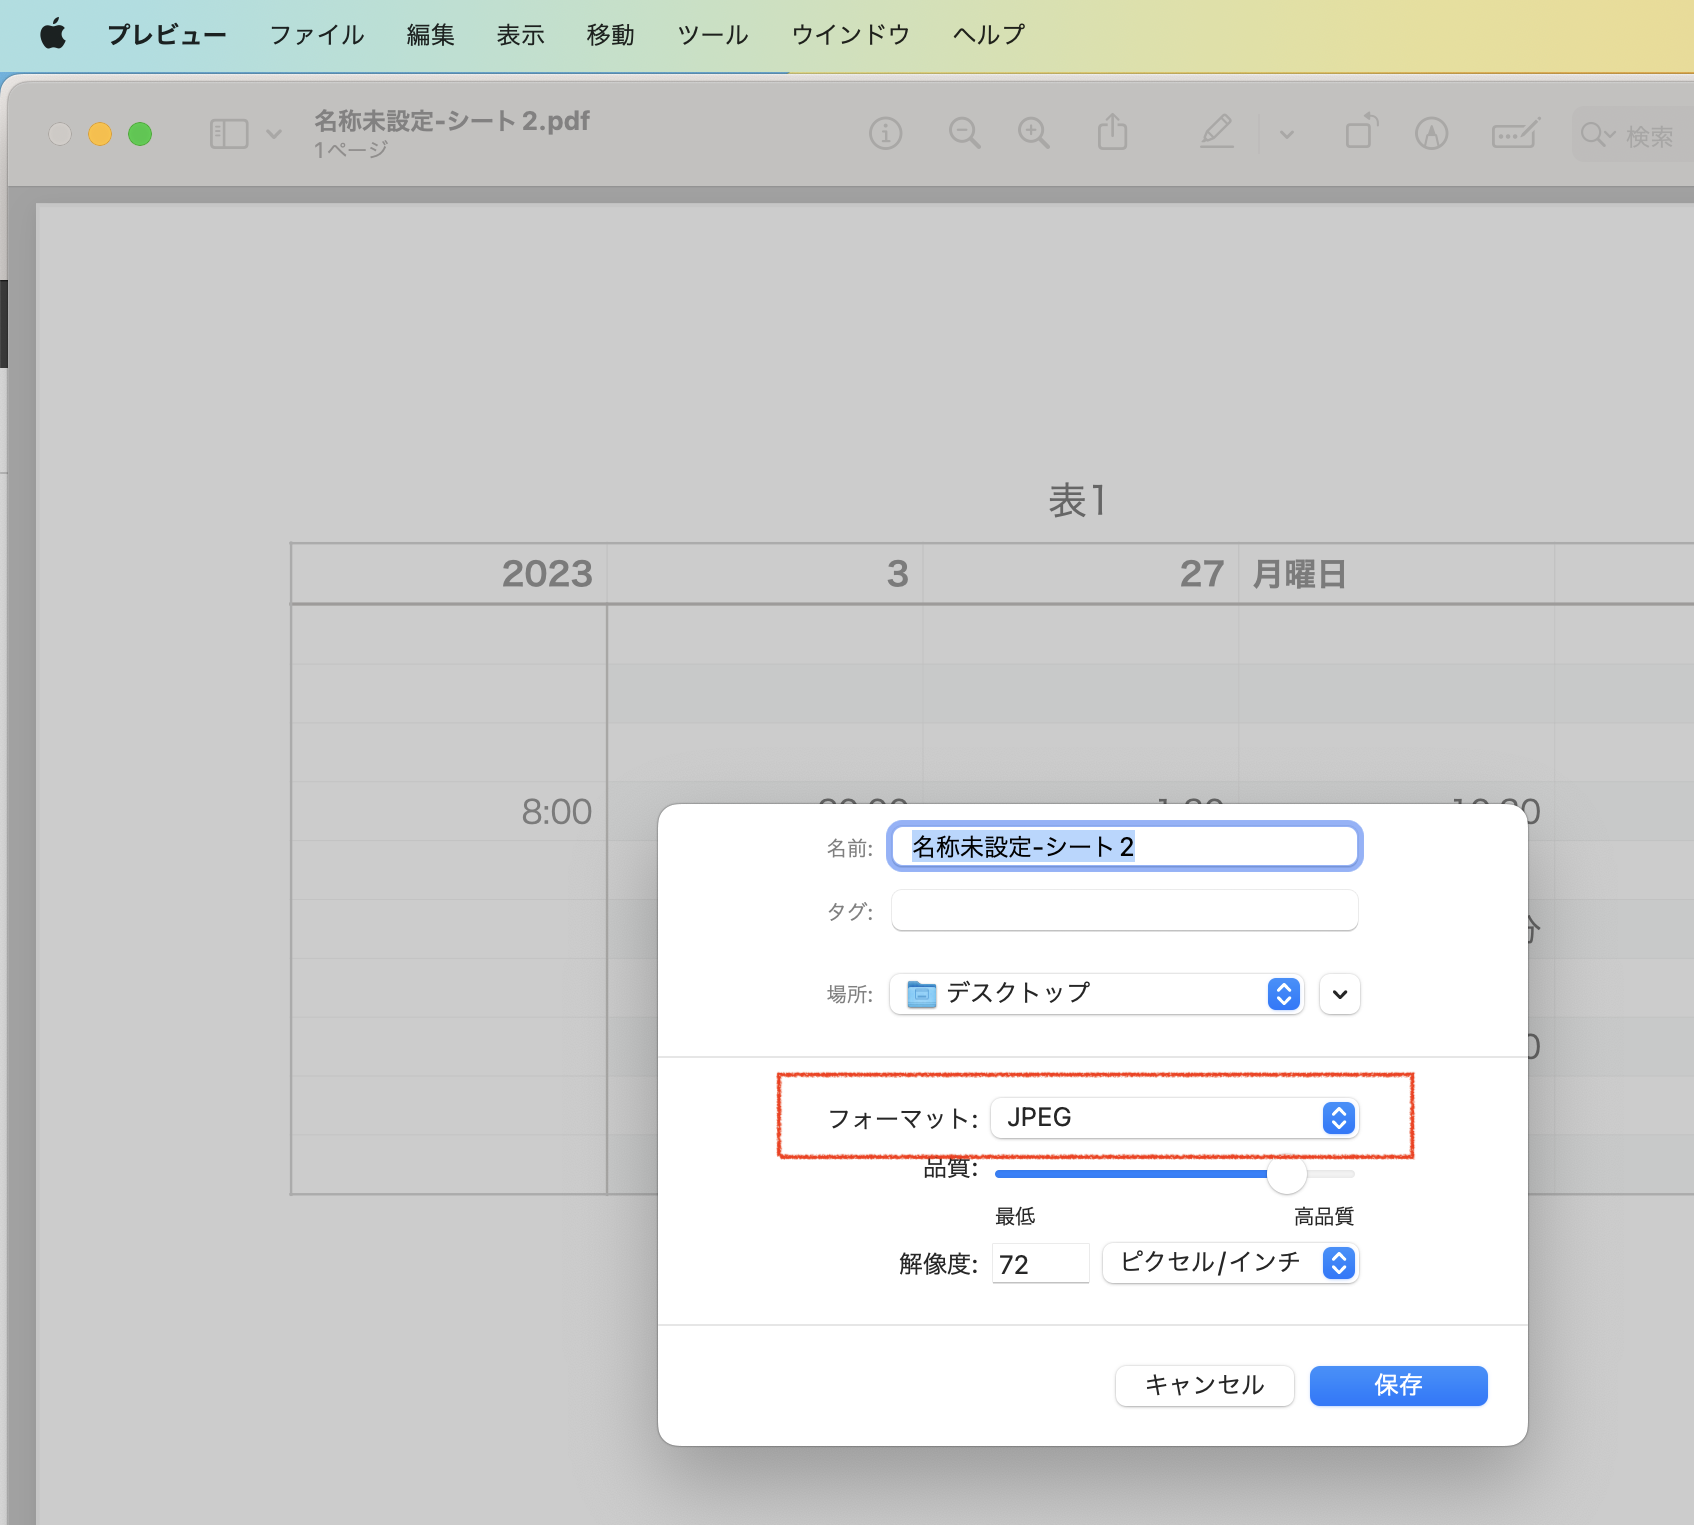Open the sidebar view options chevron
The width and height of the screenshot is (1694, 1525).
click(274, 134)
